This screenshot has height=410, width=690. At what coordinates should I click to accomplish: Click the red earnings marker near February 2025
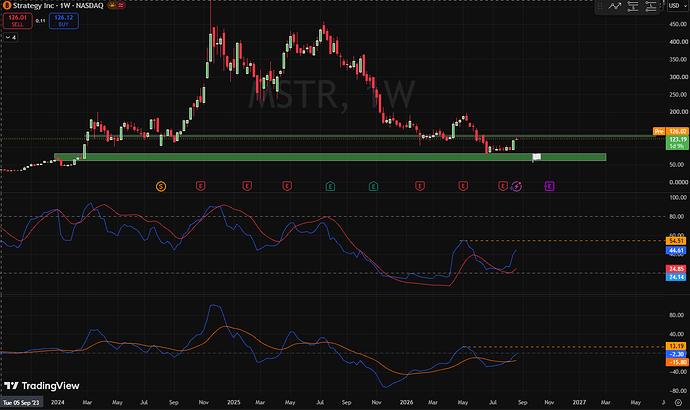pos(247,187)
